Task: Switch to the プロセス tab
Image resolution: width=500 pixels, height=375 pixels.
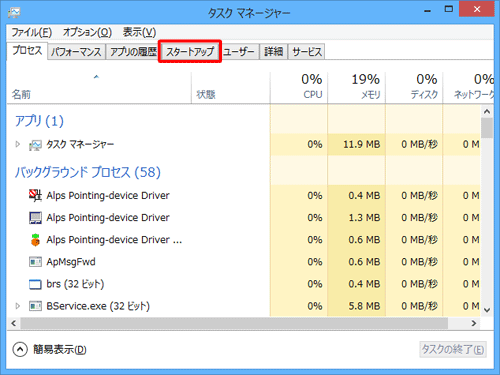Action: [27, 51]
